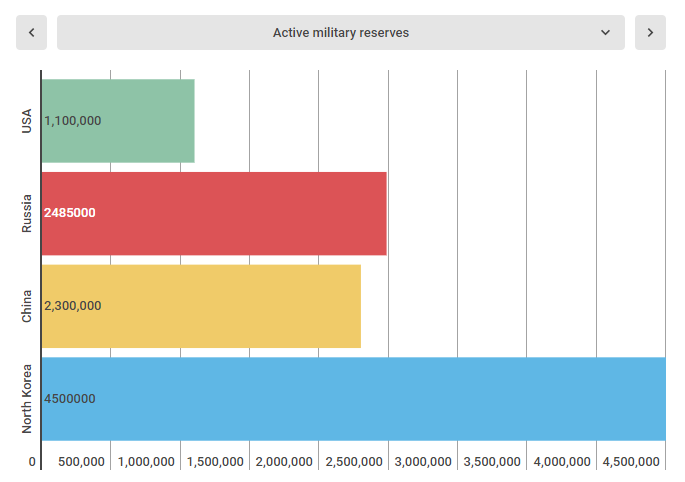Click the red Russia bar
Image resolution: width=685 pixels, height=482 pixels.
click(x=214, y=213)
